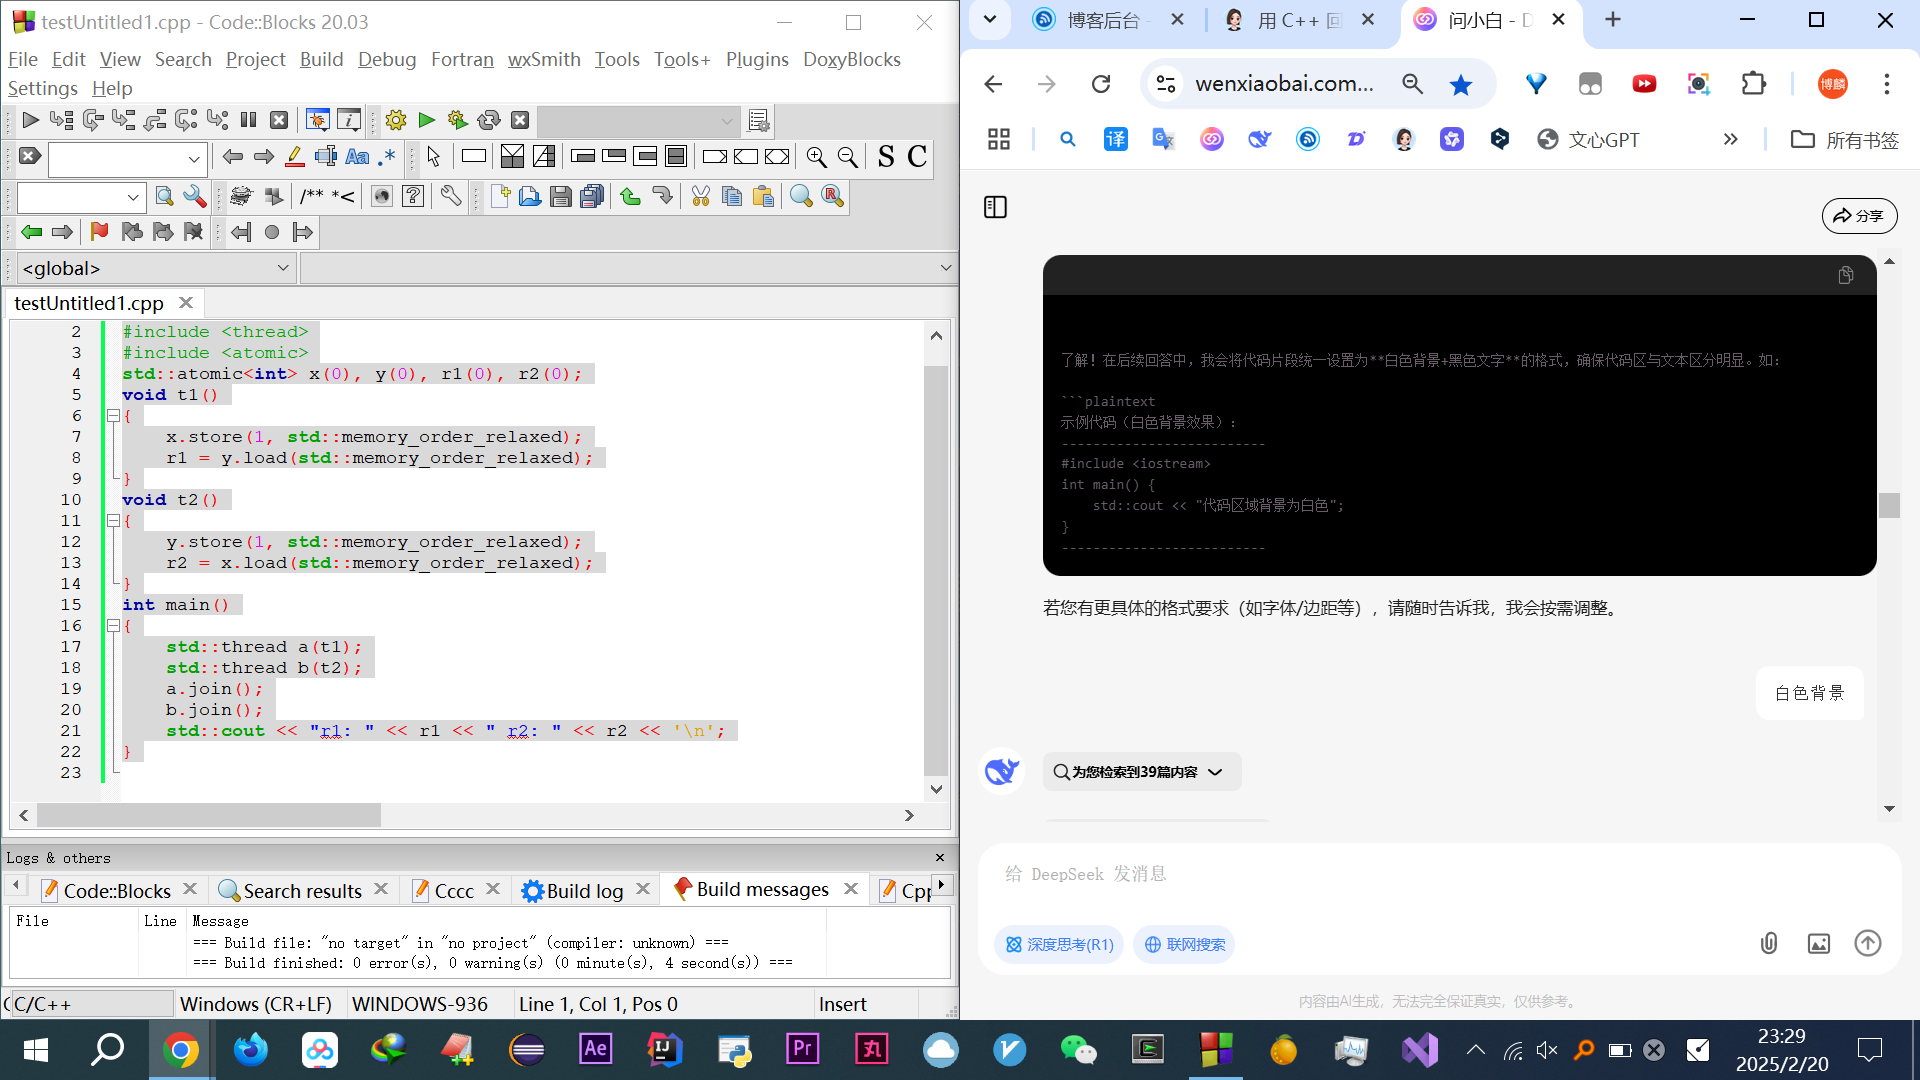Pause the debugger with the break icon
Viewport: 1920px width, 1080px height.
coord(248,120)
